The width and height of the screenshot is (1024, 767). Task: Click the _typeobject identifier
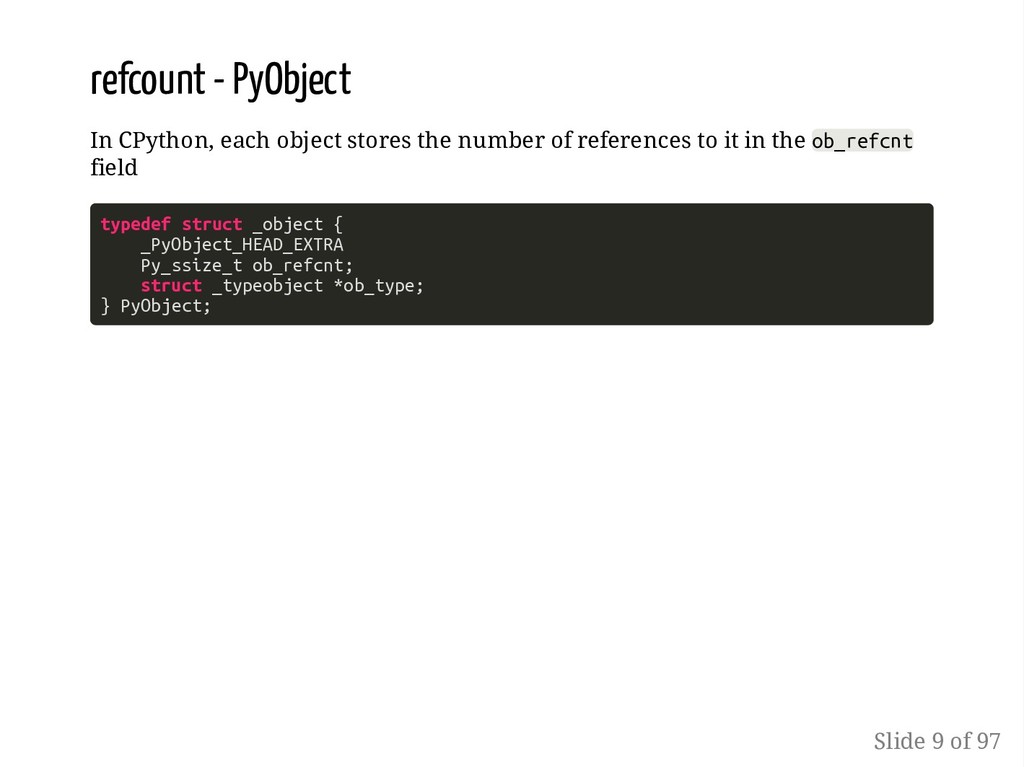point(268,287)
